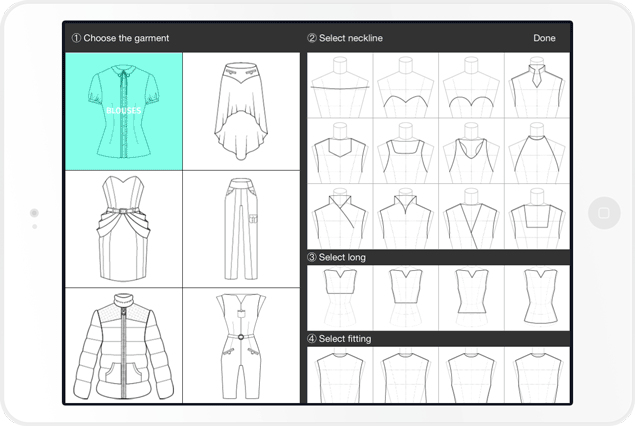Select the Blouses garment tile
Screen dimensions: 635x426
[x=124, y=110]
